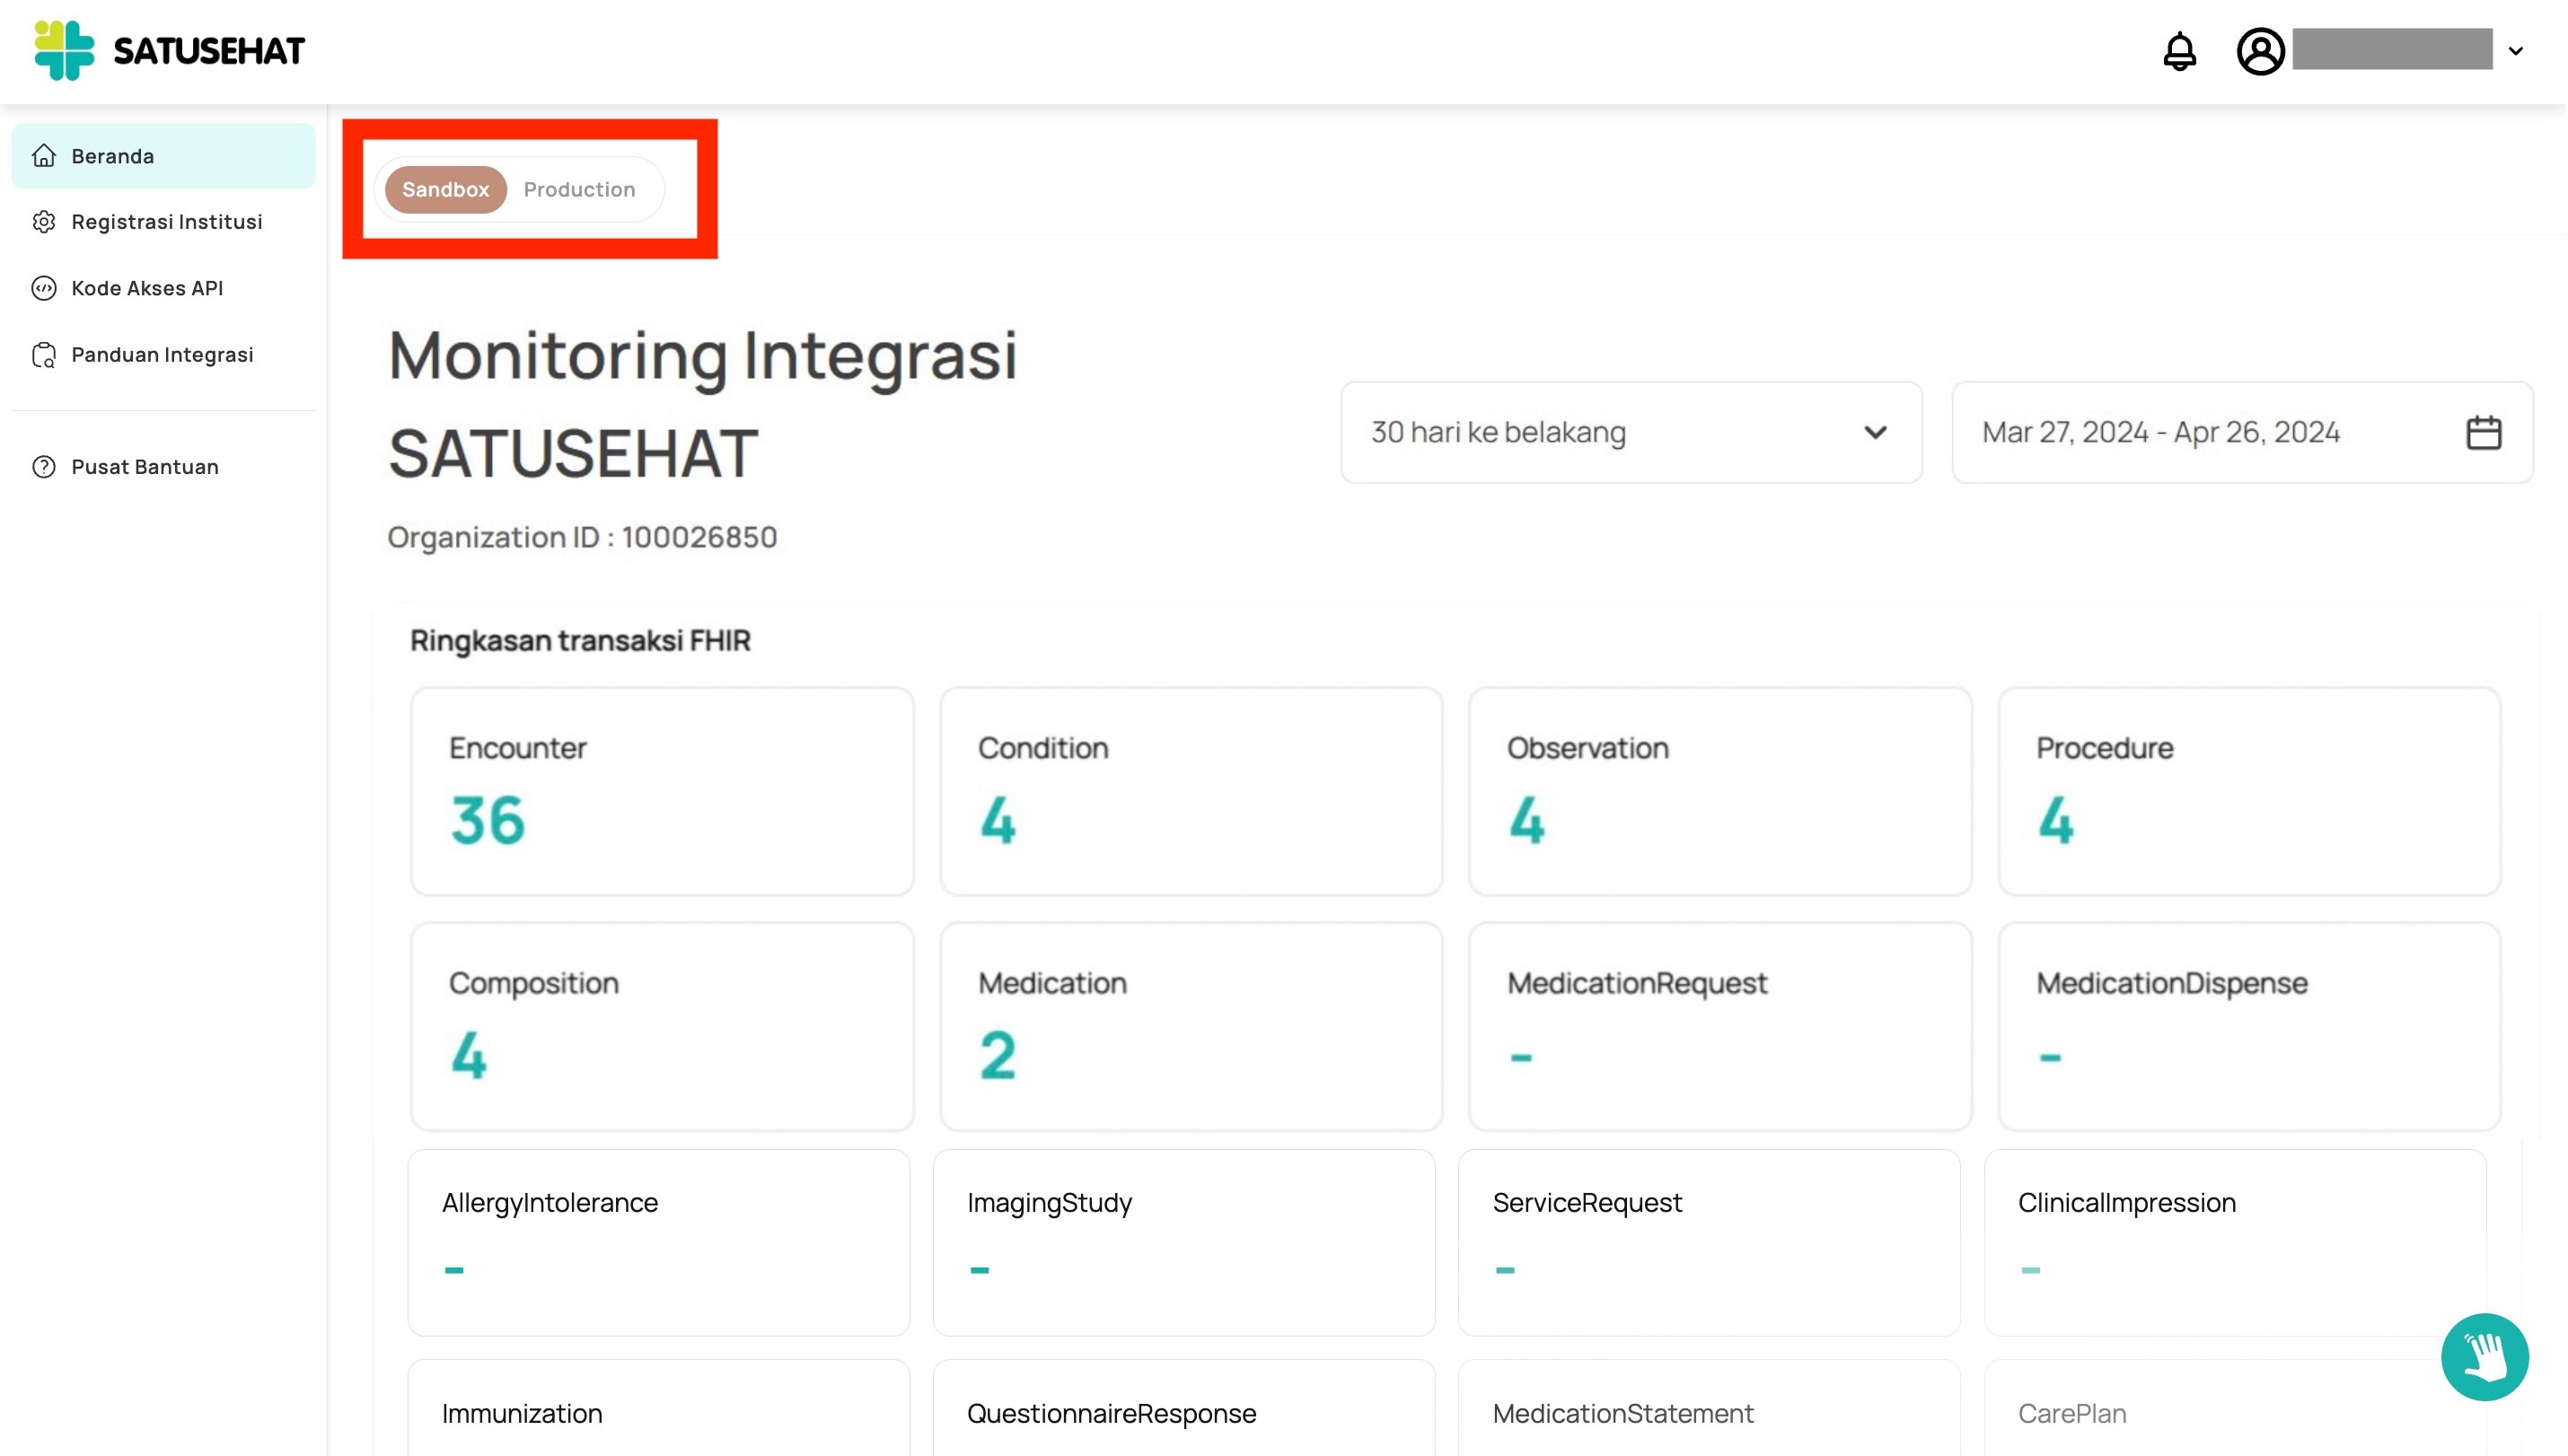Open the Observation card

1720,791
